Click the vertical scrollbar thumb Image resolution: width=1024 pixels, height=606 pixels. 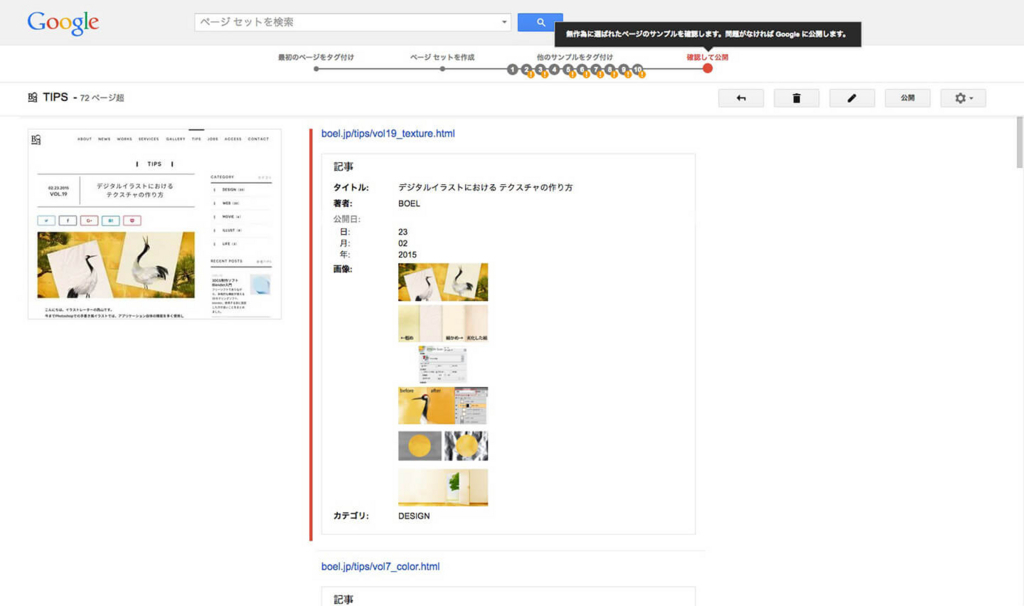pos(1019,142)
